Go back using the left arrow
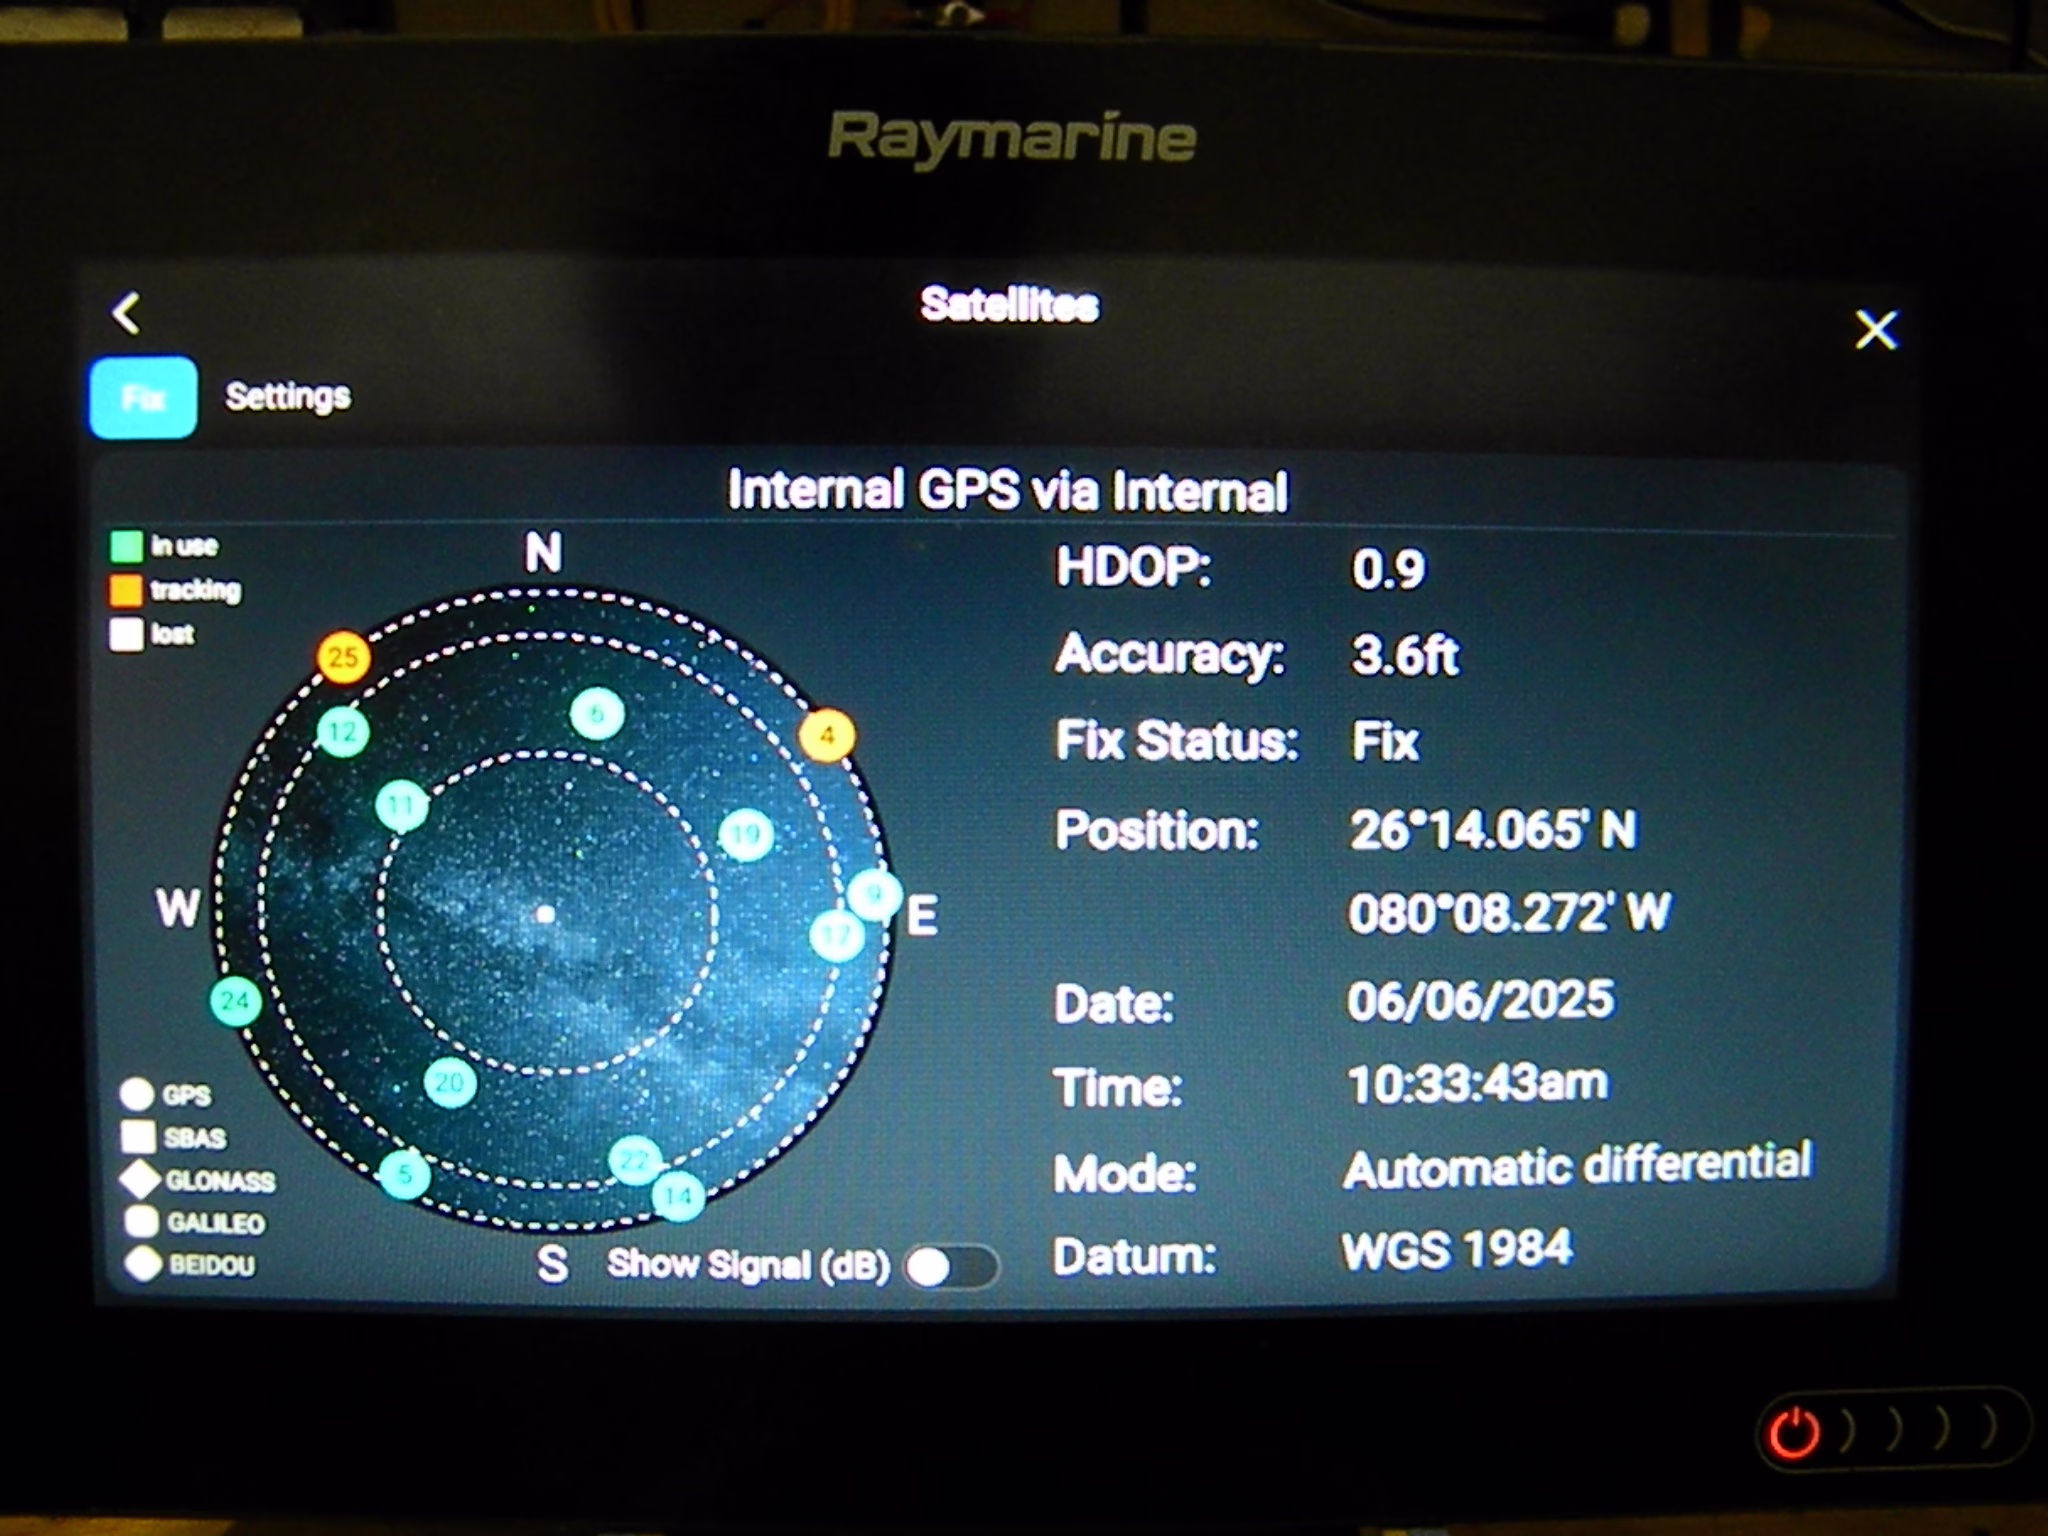 coord(126,314)
